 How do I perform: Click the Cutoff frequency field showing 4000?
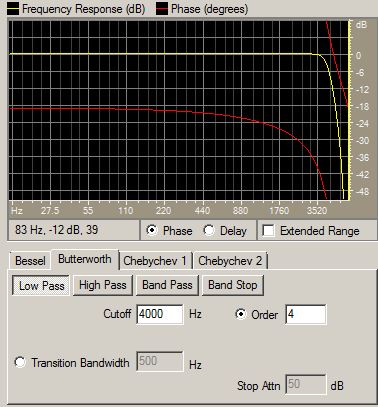coord(160,314)
